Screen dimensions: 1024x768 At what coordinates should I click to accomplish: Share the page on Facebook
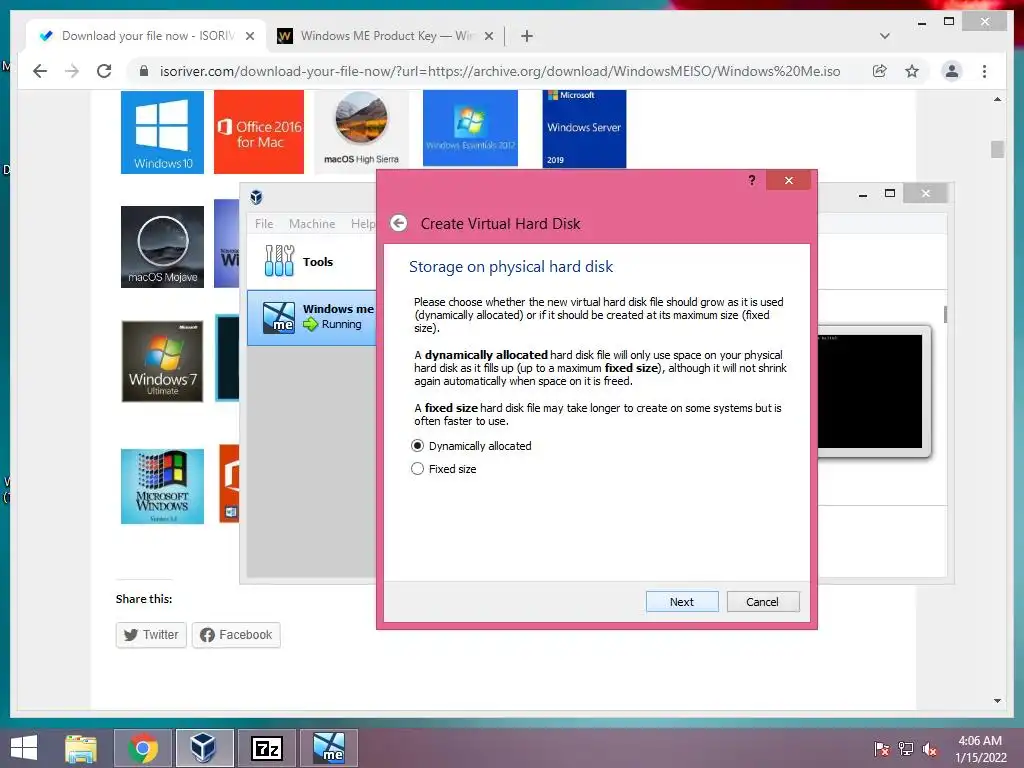(236, 635)
